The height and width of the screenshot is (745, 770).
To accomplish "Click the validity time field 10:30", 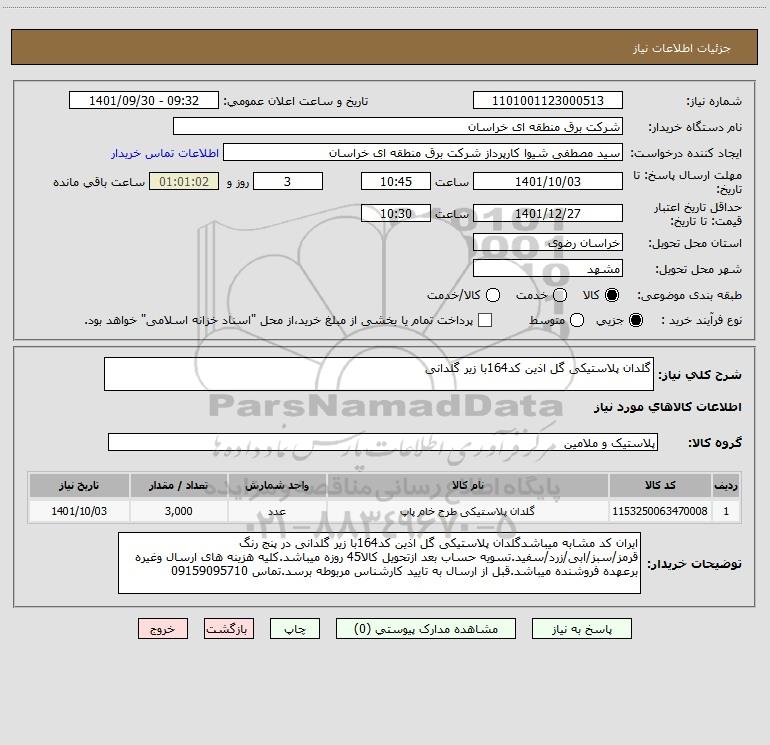I will 396,213.
